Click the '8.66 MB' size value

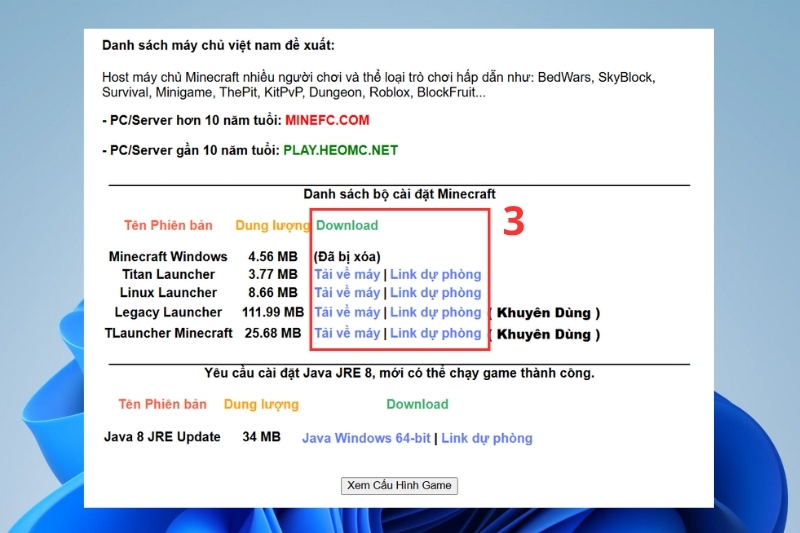(273, 293)
